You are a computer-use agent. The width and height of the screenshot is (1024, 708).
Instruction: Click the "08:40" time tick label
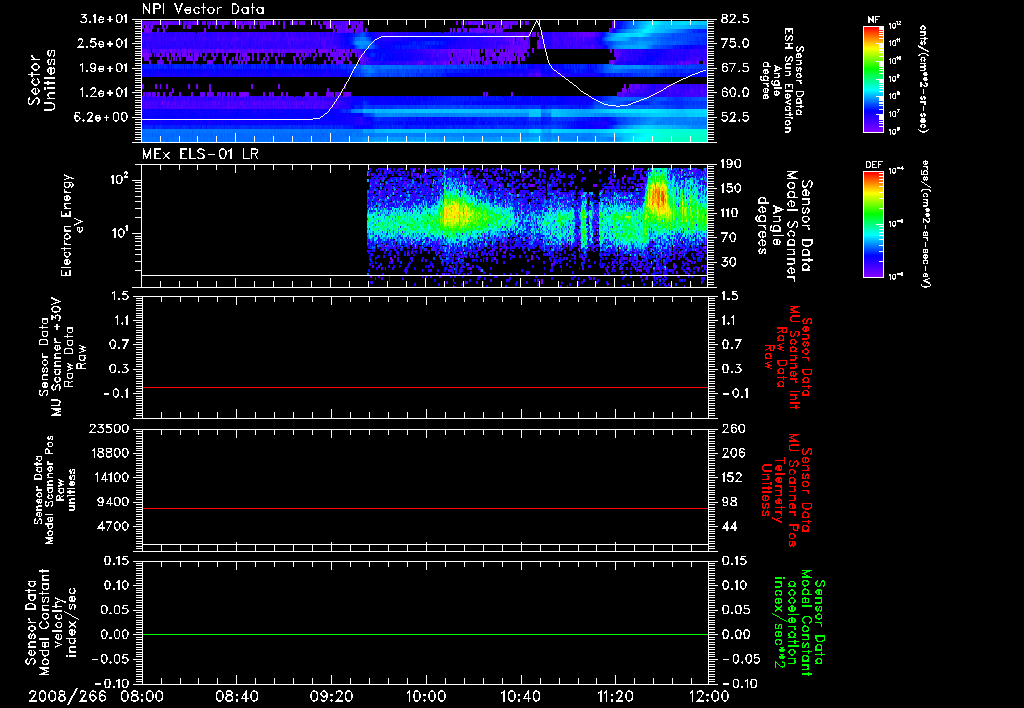236,696
